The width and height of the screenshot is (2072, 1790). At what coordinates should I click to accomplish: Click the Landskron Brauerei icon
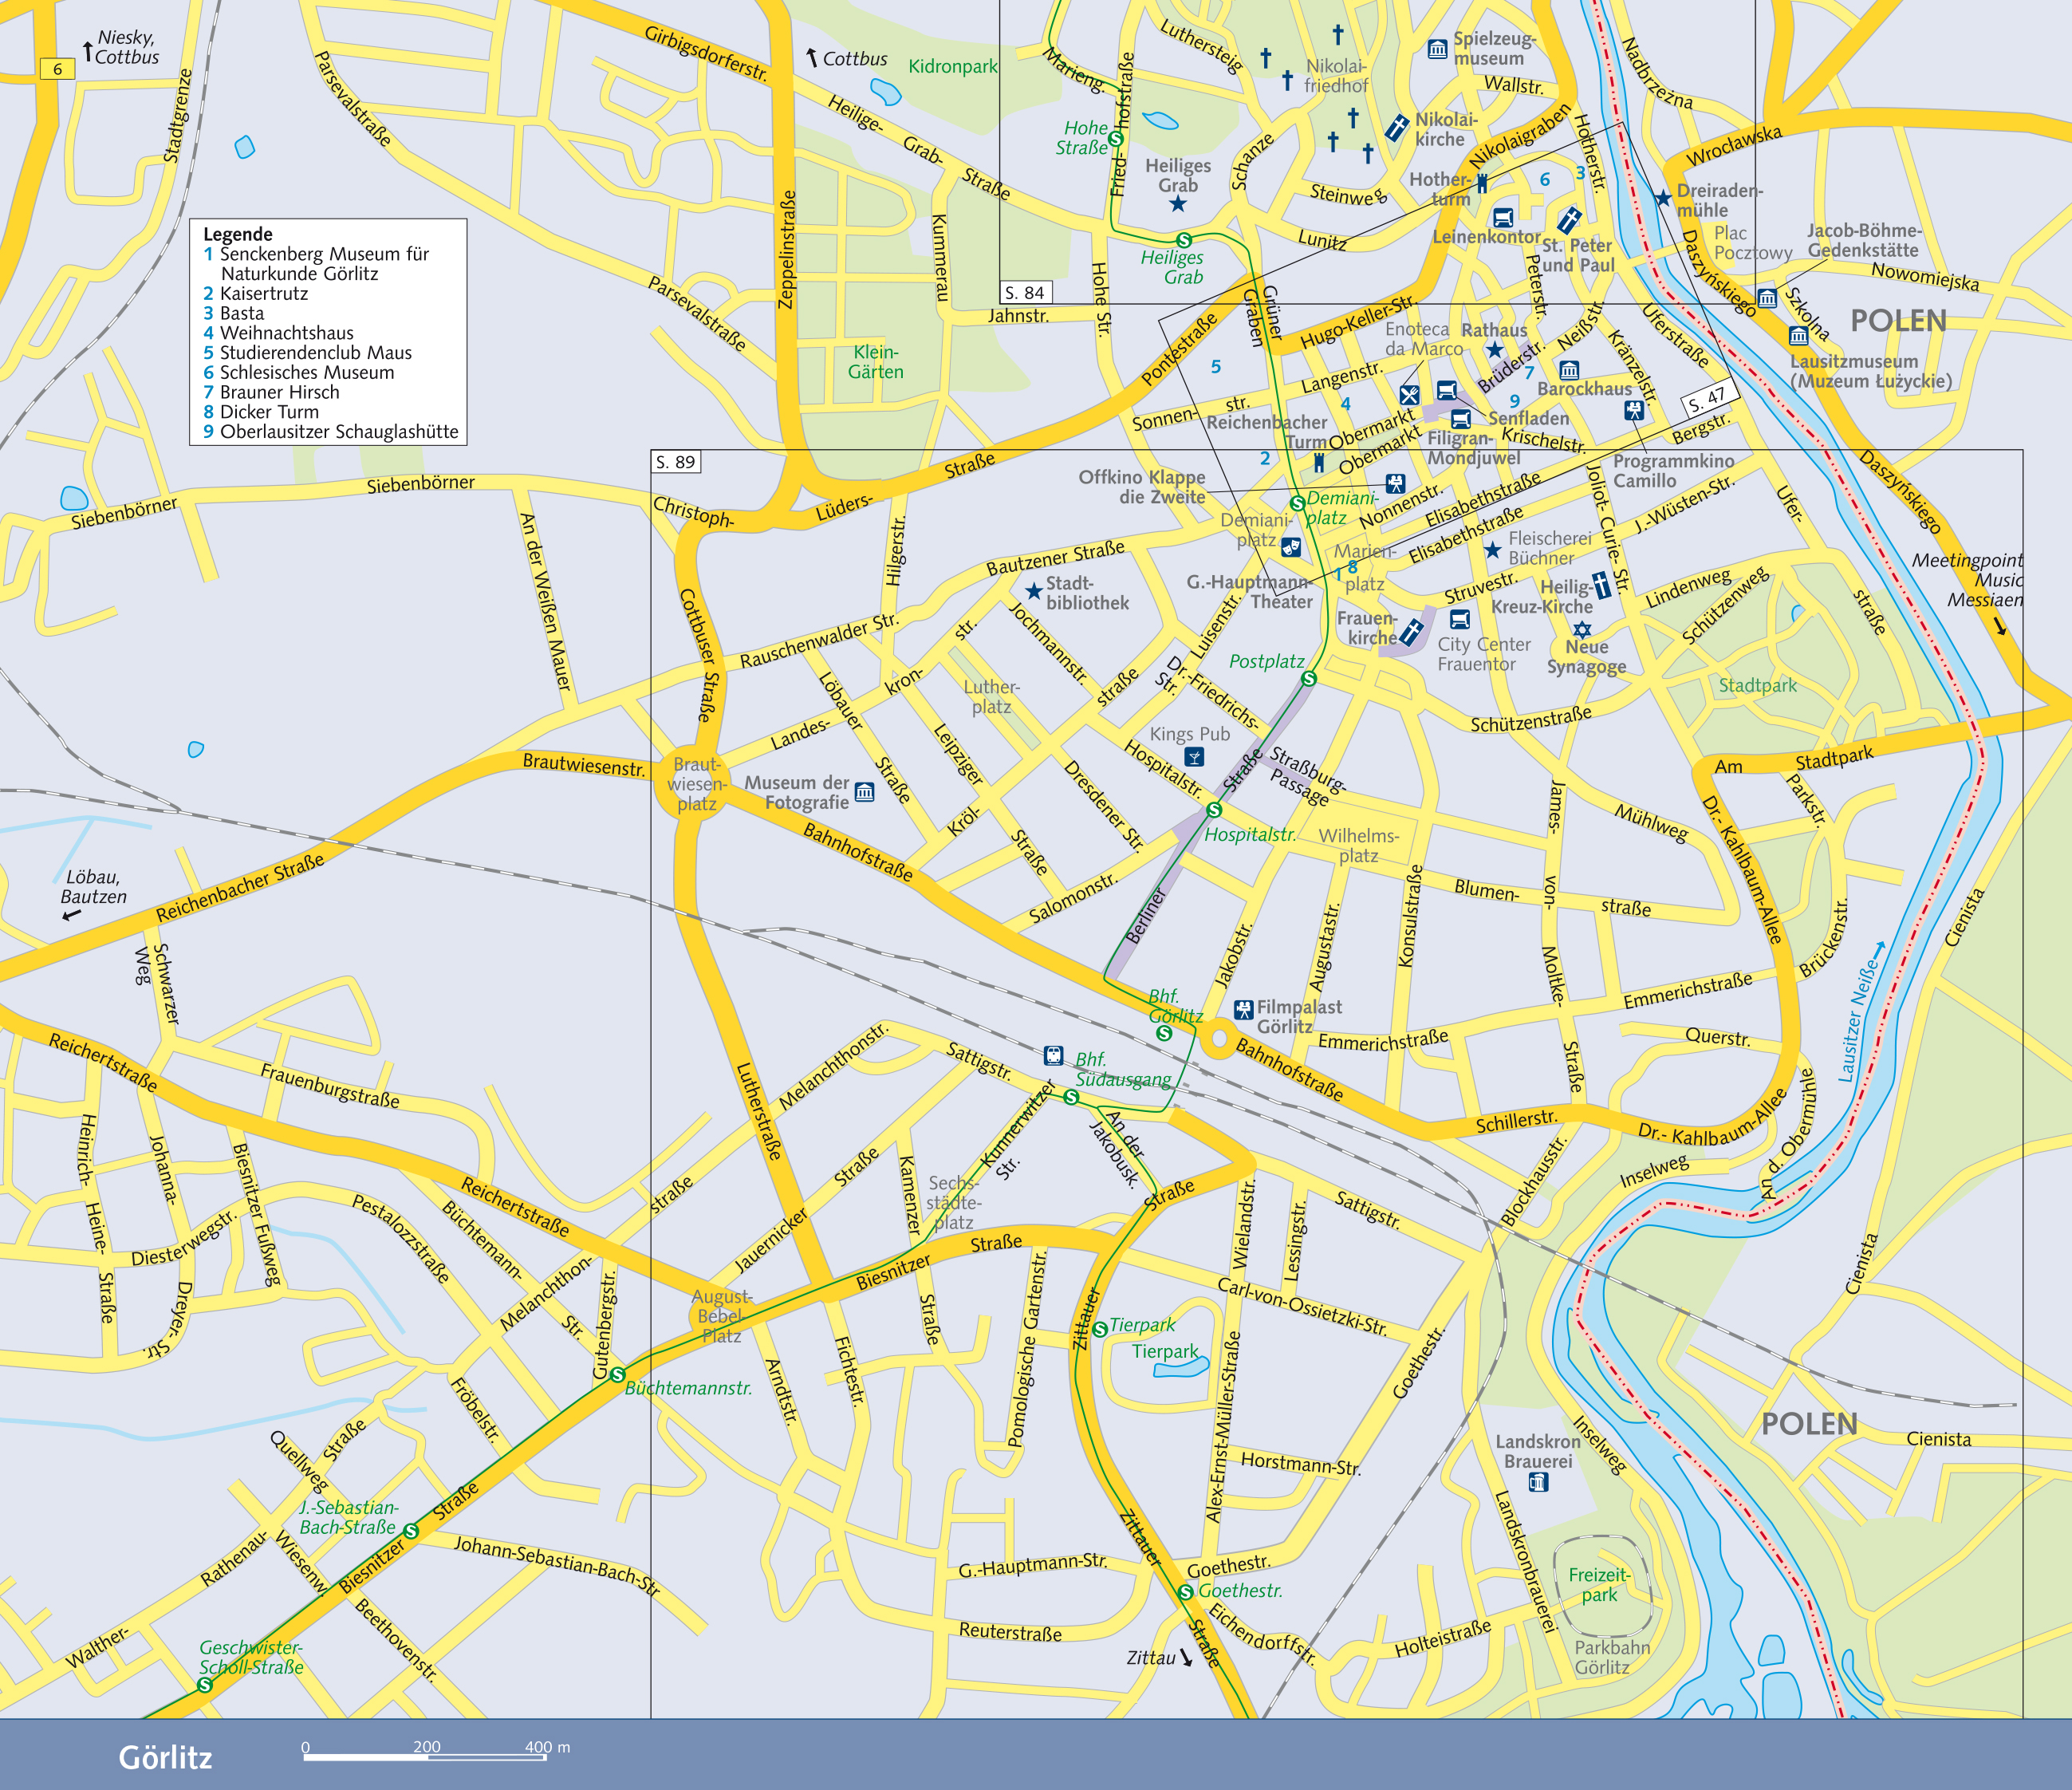pyautogui.click(x=1539, y=1482)
